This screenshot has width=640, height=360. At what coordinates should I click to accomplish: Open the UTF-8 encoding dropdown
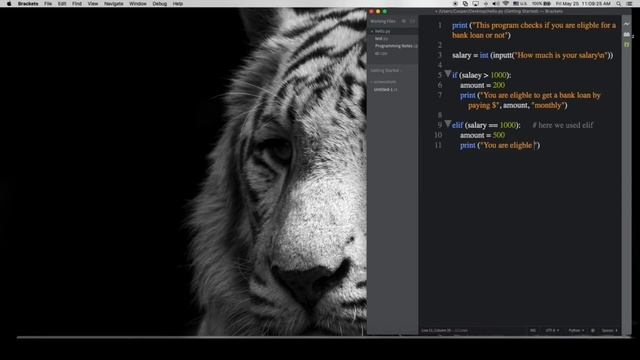point(552,331)
